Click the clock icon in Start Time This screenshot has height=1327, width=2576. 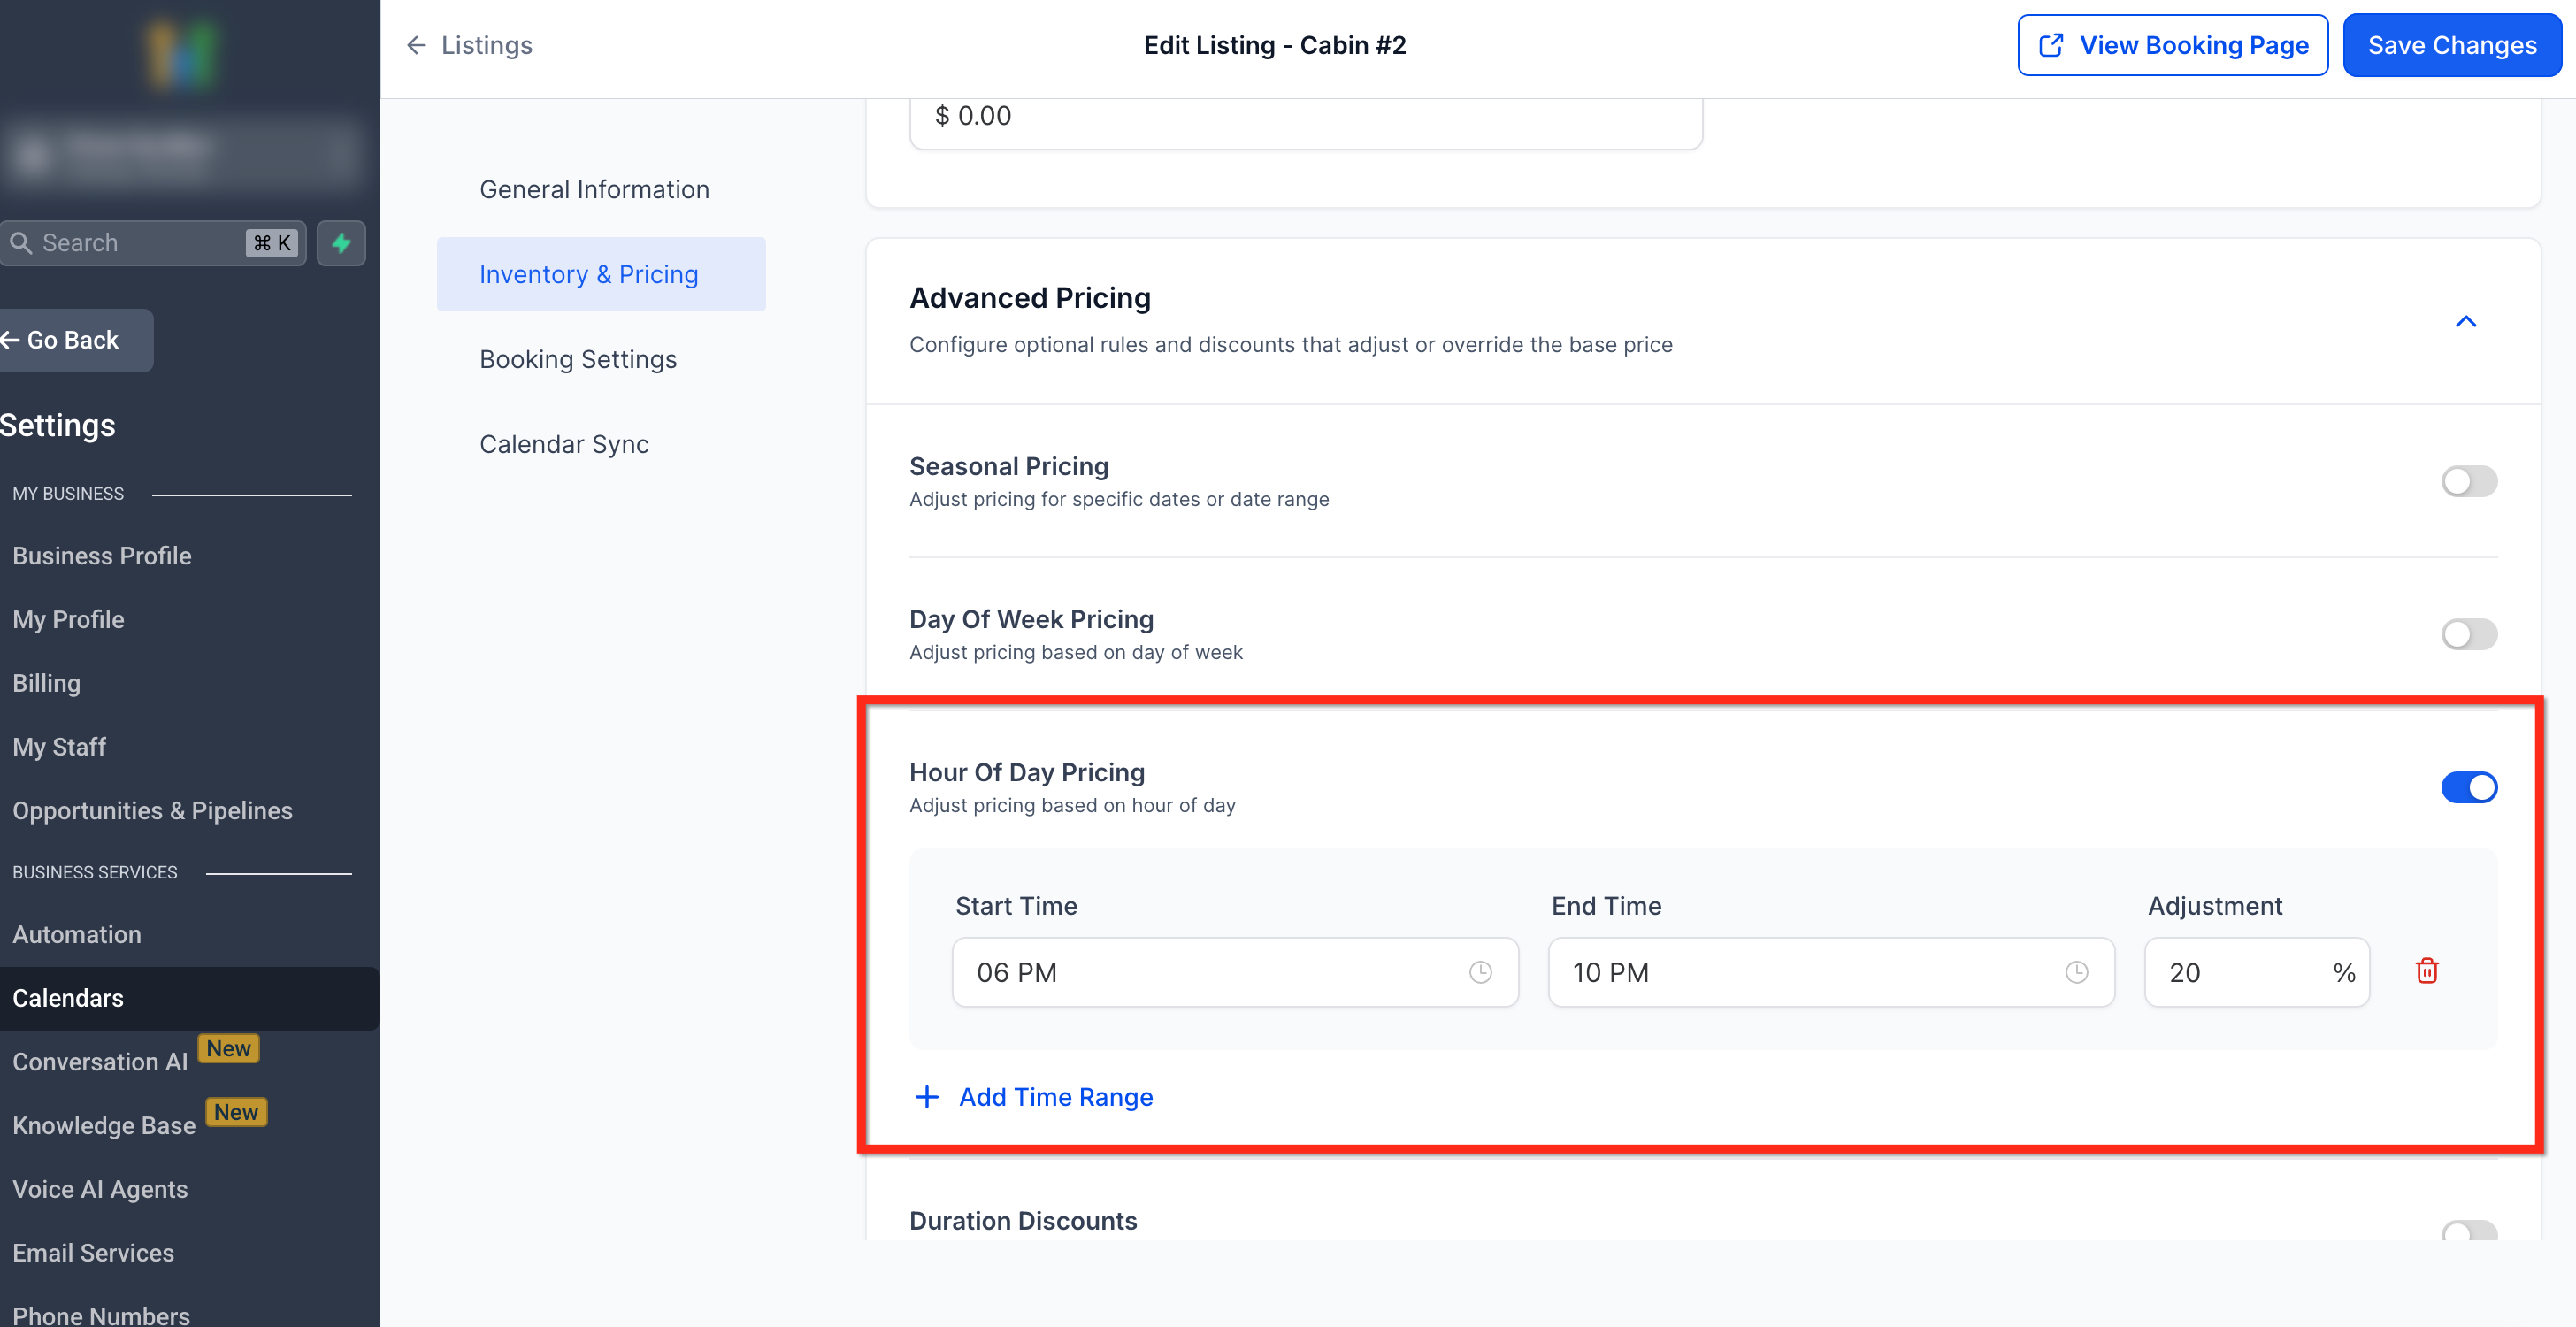[x=1480, y=972]
